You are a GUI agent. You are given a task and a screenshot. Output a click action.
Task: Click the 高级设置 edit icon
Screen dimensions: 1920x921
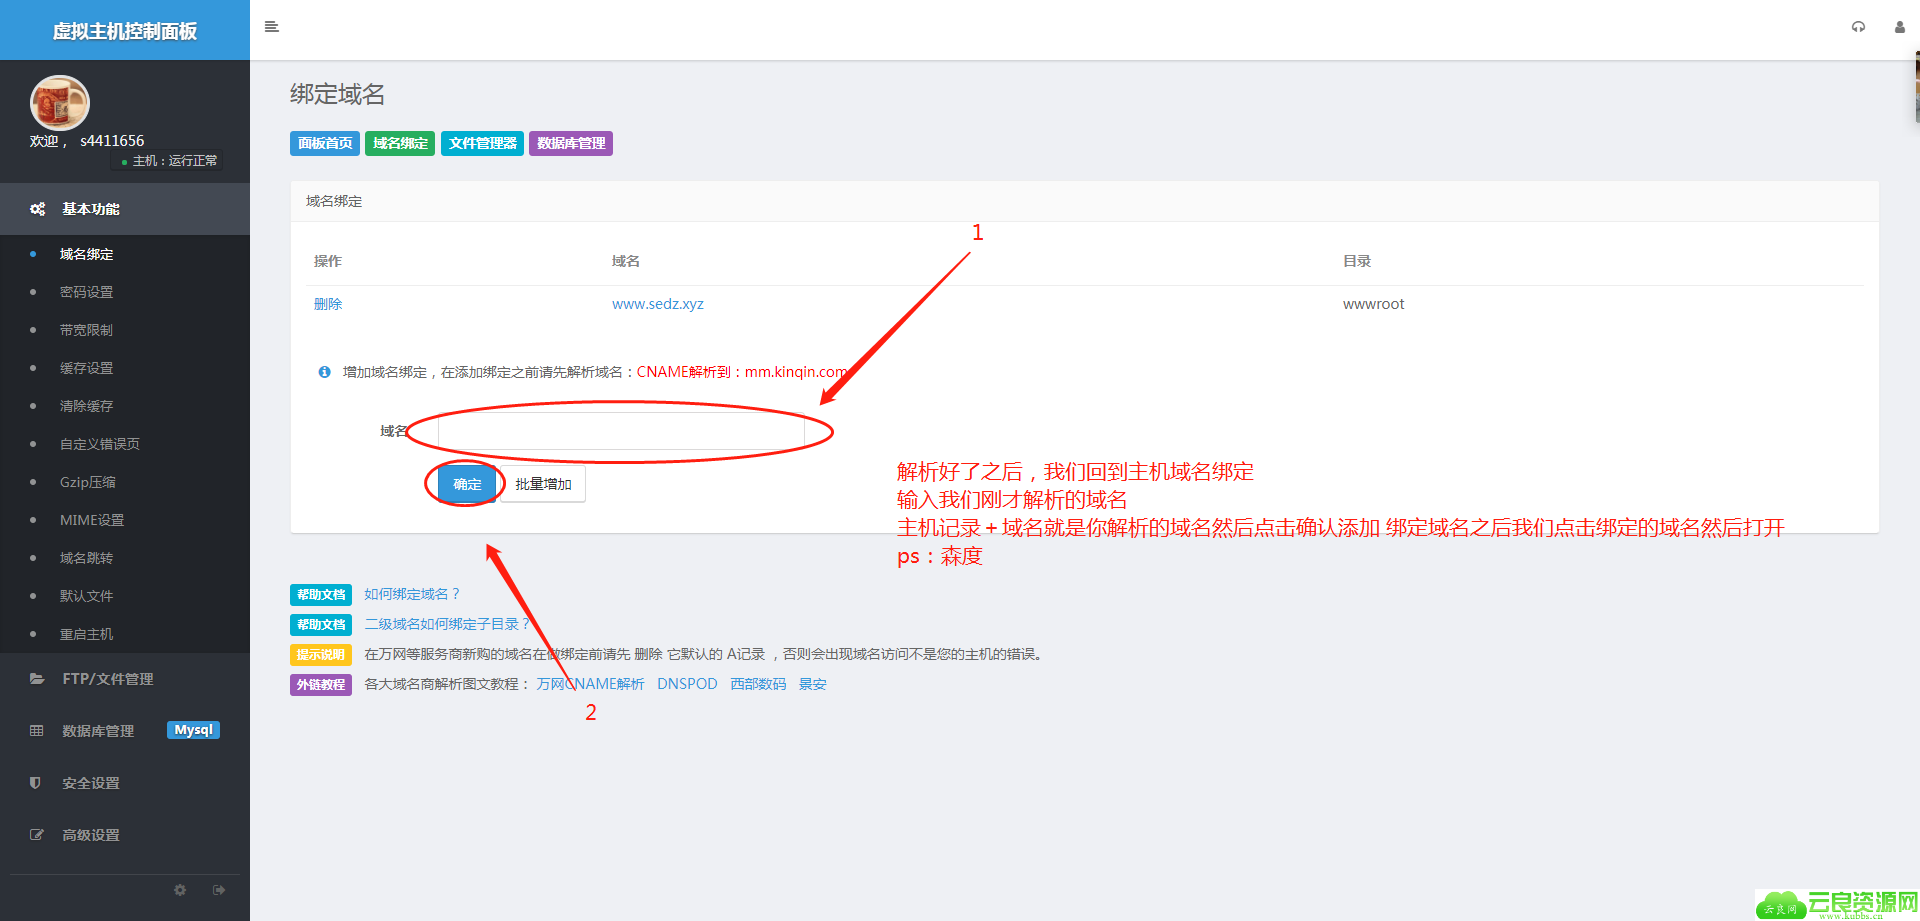(x=37, y=835)
